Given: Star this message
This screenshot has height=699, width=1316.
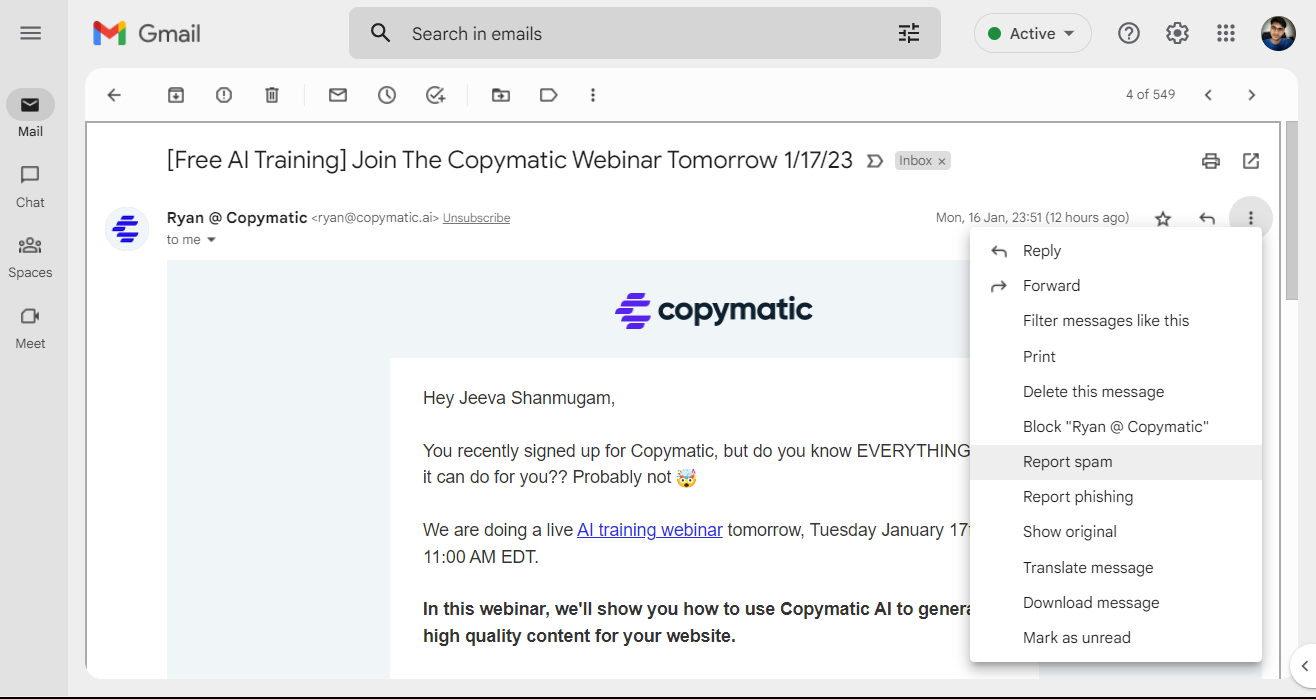Looking at the screenshot, I should click(x=1163, y=218).
